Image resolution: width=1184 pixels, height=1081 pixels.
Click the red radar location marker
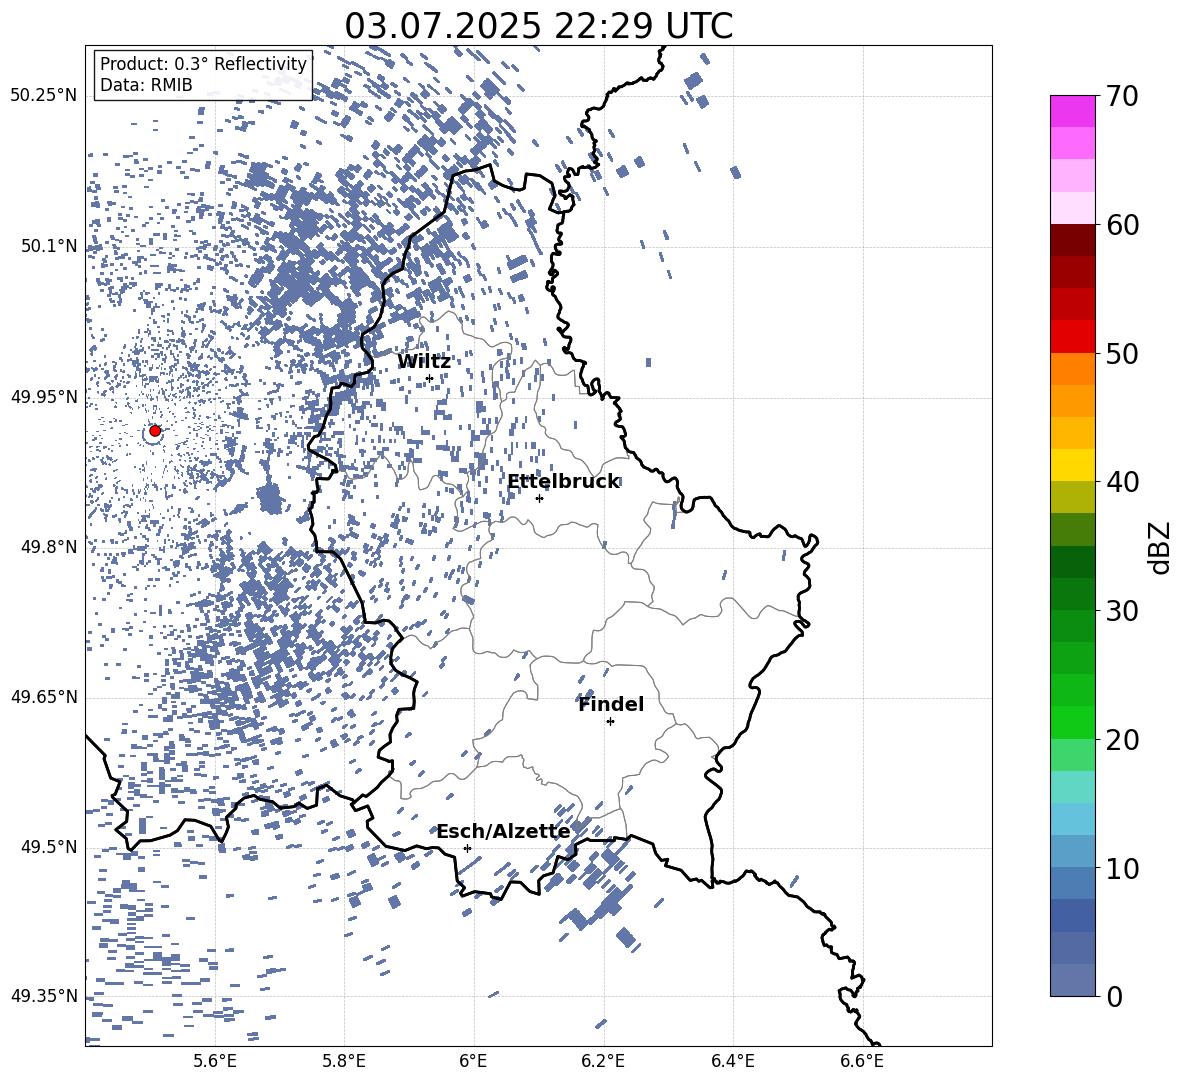point(155,431)
